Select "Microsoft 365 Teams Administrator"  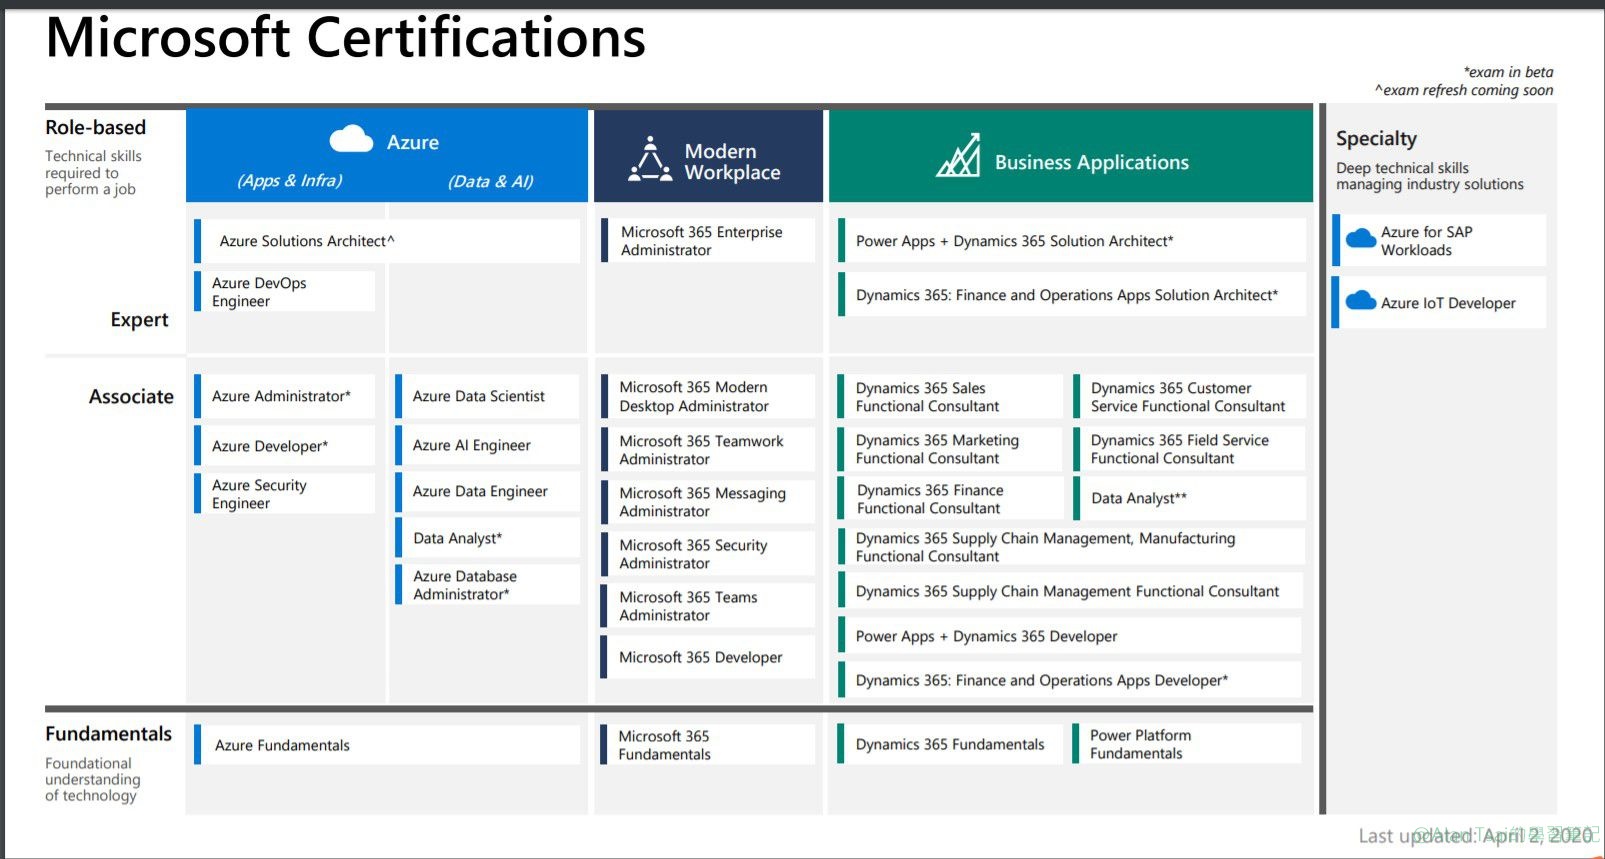(708, 606)
